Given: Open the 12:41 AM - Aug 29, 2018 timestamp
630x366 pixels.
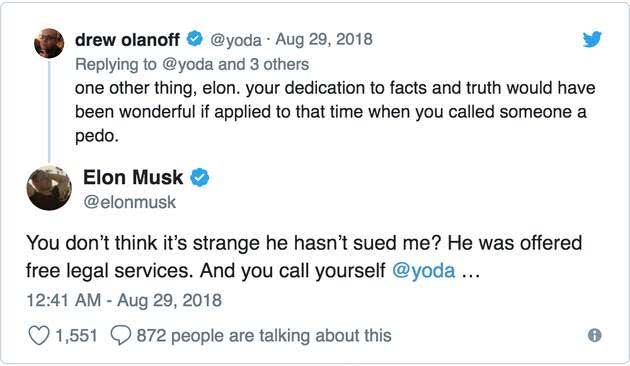Looking at the screenshot, I should (x=124, y=301).
